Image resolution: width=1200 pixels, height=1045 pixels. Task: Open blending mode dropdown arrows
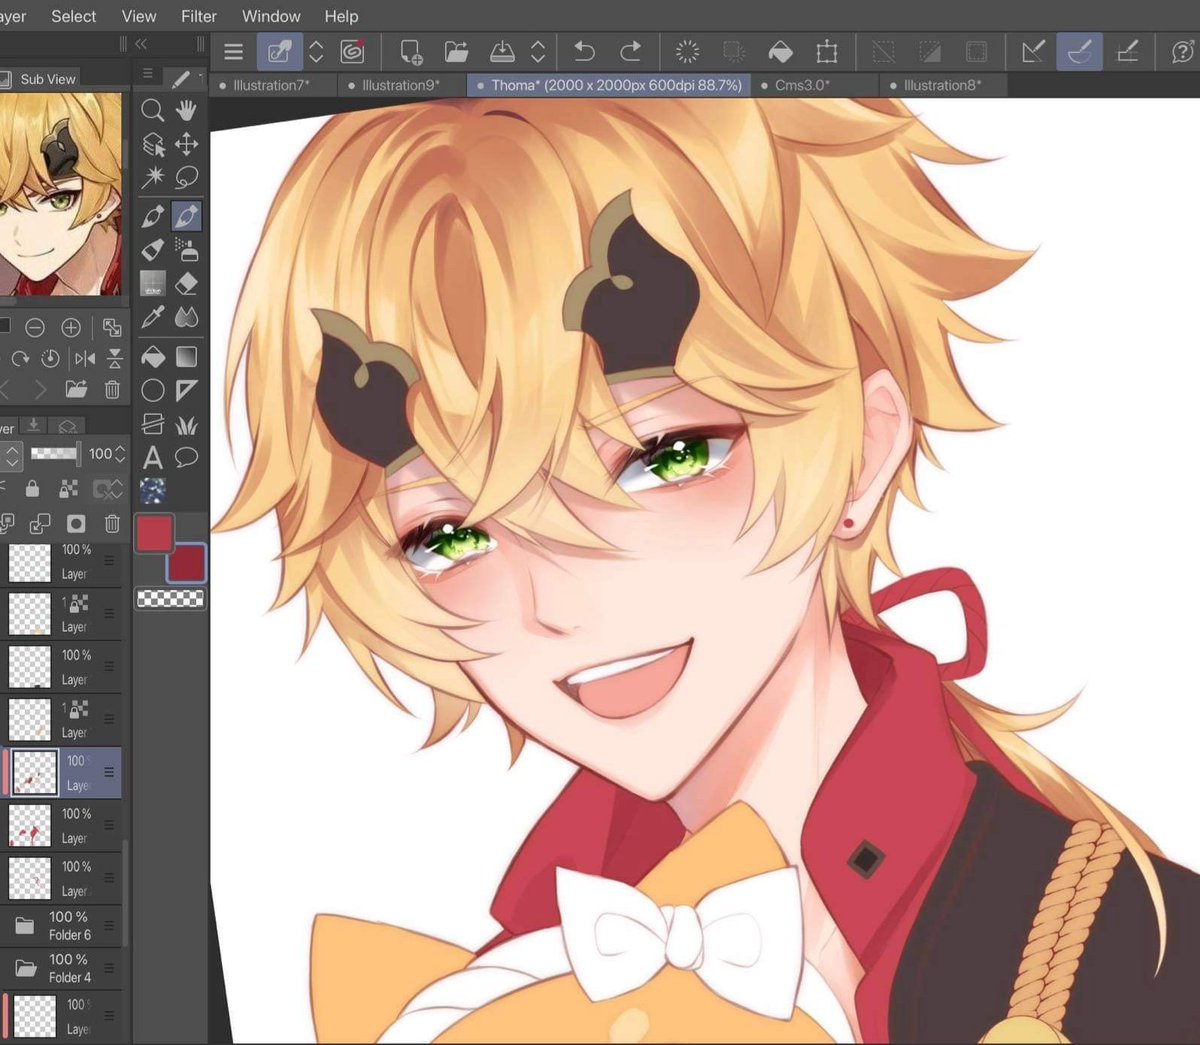[x=12, y=456]
